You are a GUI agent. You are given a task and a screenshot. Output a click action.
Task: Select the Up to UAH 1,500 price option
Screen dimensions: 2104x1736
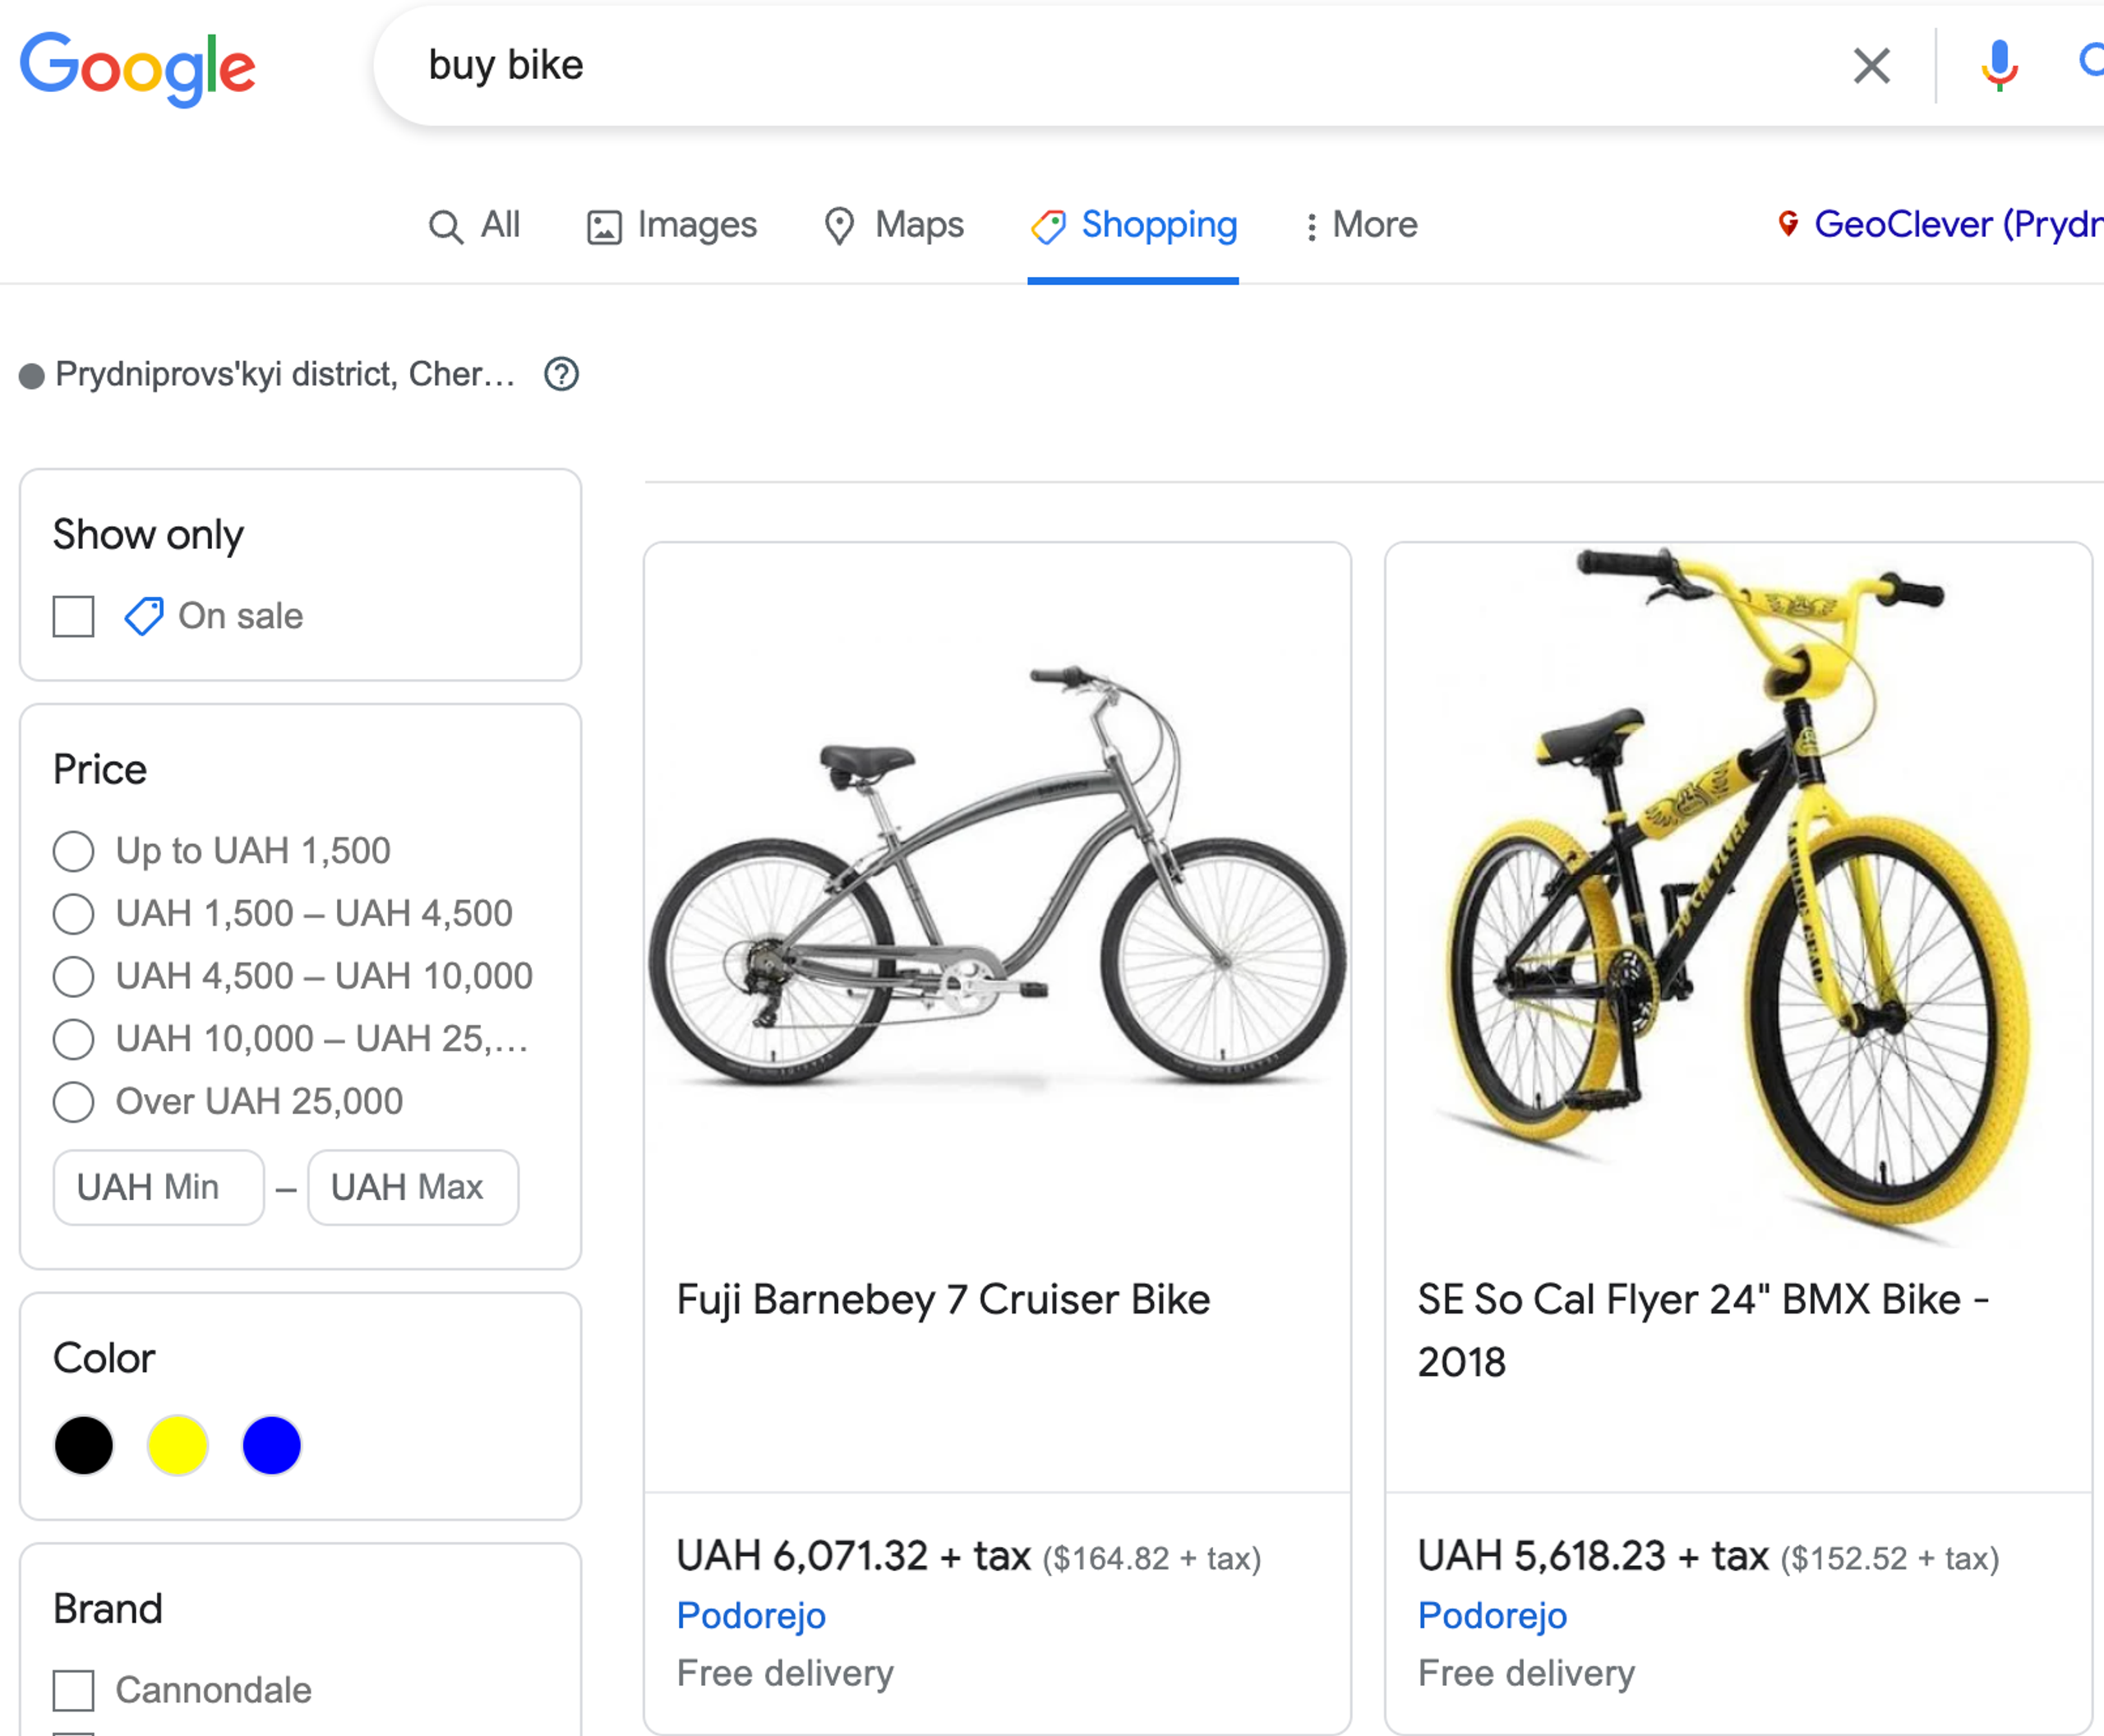coord(73,851)
